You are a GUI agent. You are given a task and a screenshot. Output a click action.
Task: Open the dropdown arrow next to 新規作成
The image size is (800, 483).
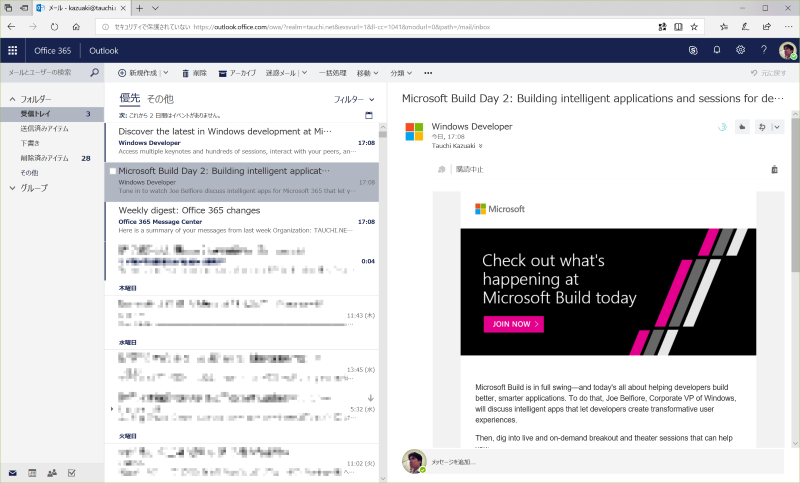point(166,73)
